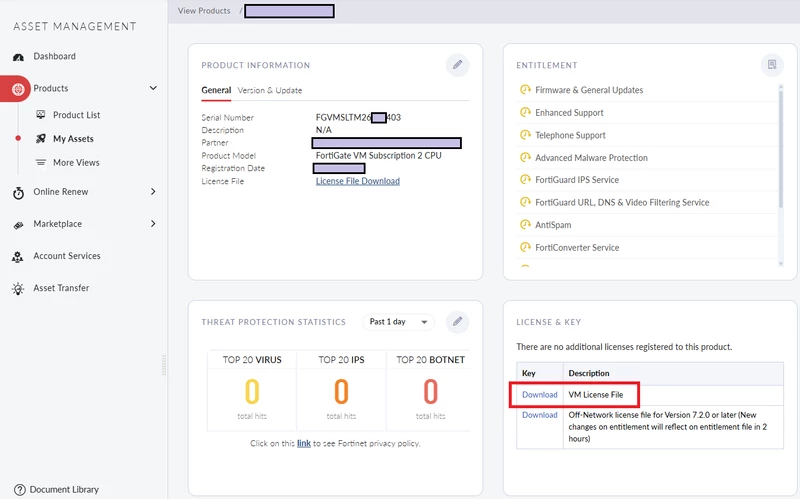Open the Fortinet privacy policy link
Viewport: 800px width, 499px height.
click(x=304, y=443)
